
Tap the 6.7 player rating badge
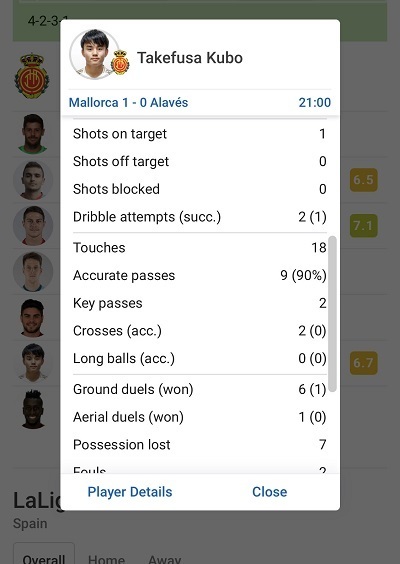pos(364,363)
